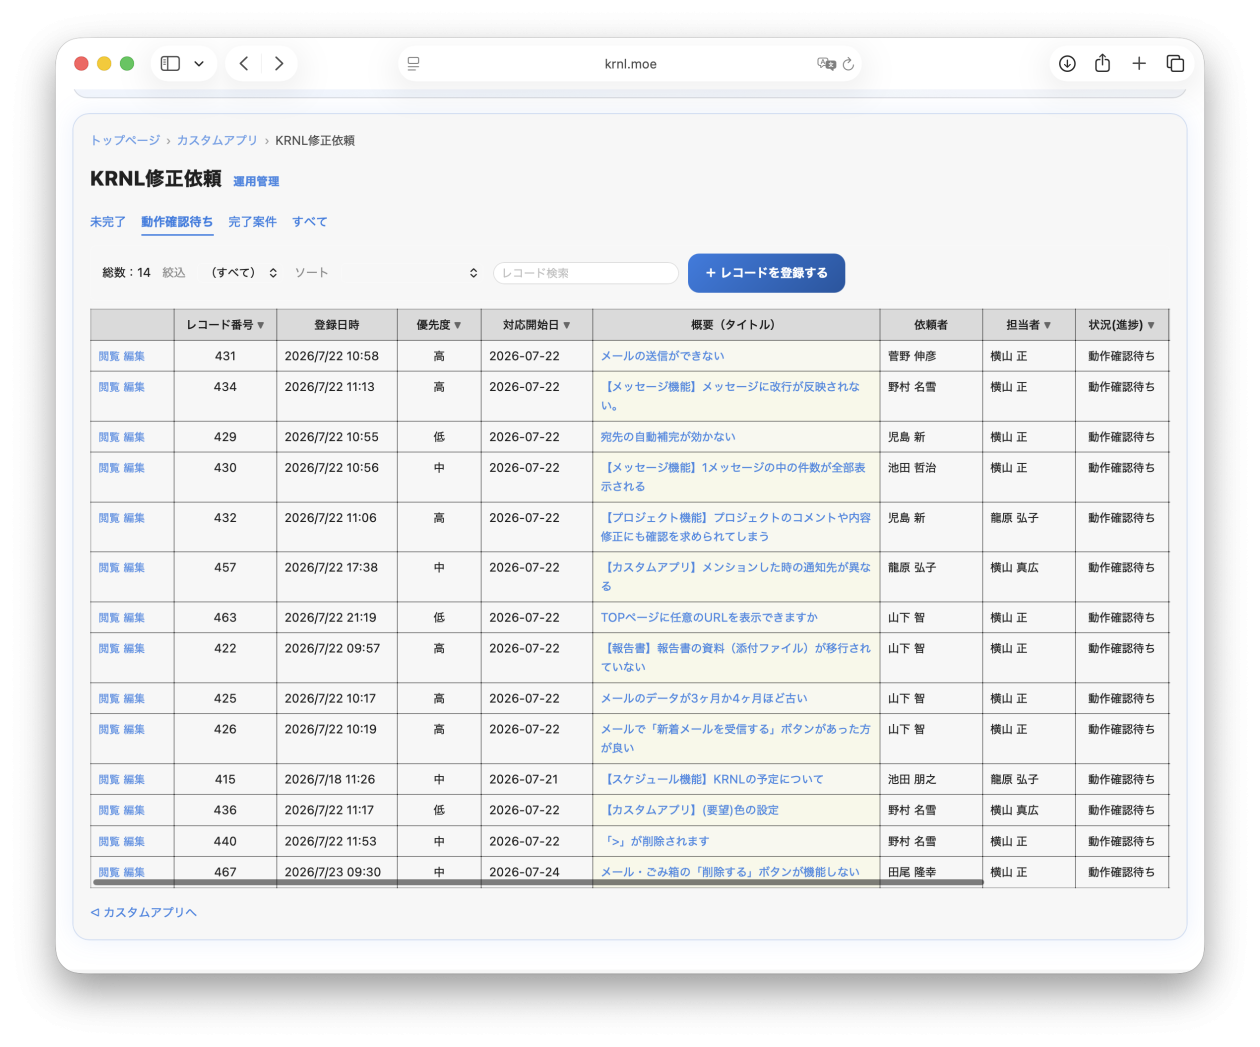Screen dimensions: 1260x1047
Task: Open the 運用管理 link
Action: (256, 182)
